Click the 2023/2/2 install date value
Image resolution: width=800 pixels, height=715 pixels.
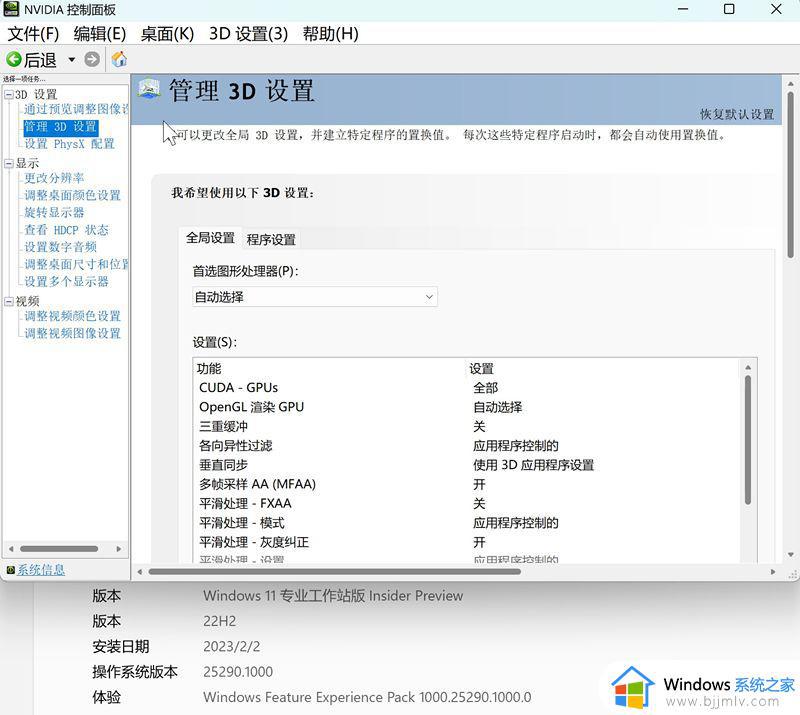pyautogui.click(x=232, y=647)
